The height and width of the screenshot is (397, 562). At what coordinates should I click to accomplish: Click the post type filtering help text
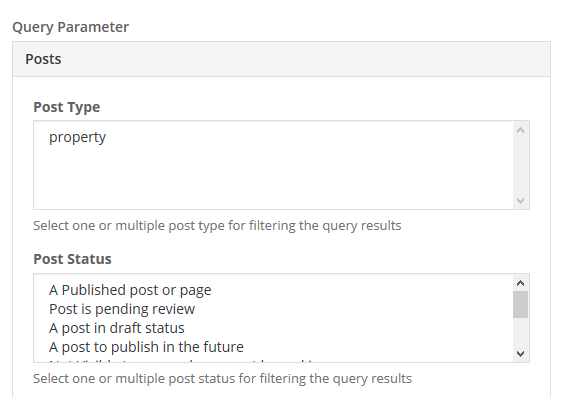217,226
